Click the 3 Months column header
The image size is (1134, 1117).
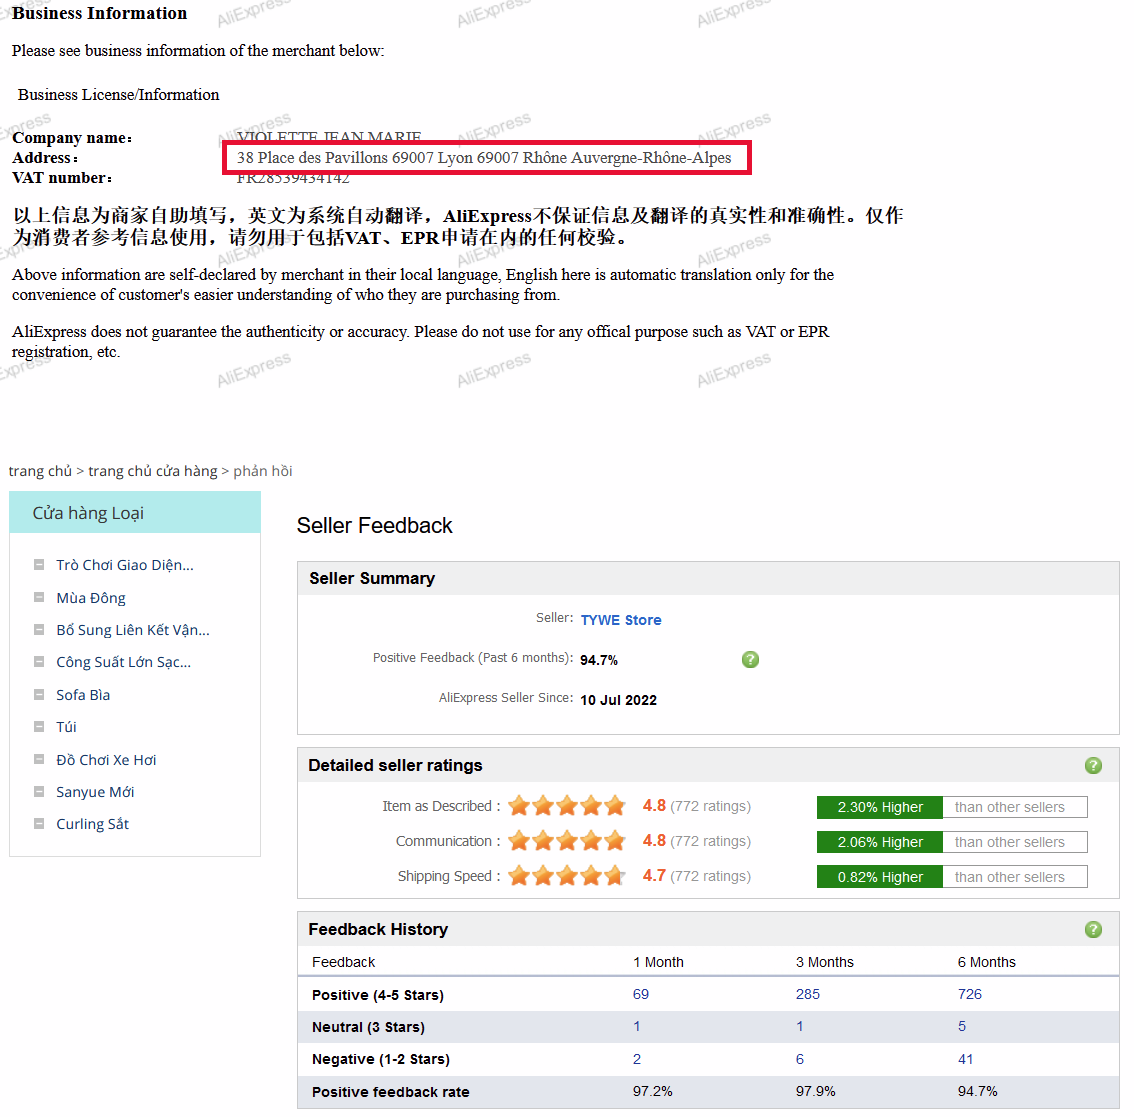click(824, 962)
